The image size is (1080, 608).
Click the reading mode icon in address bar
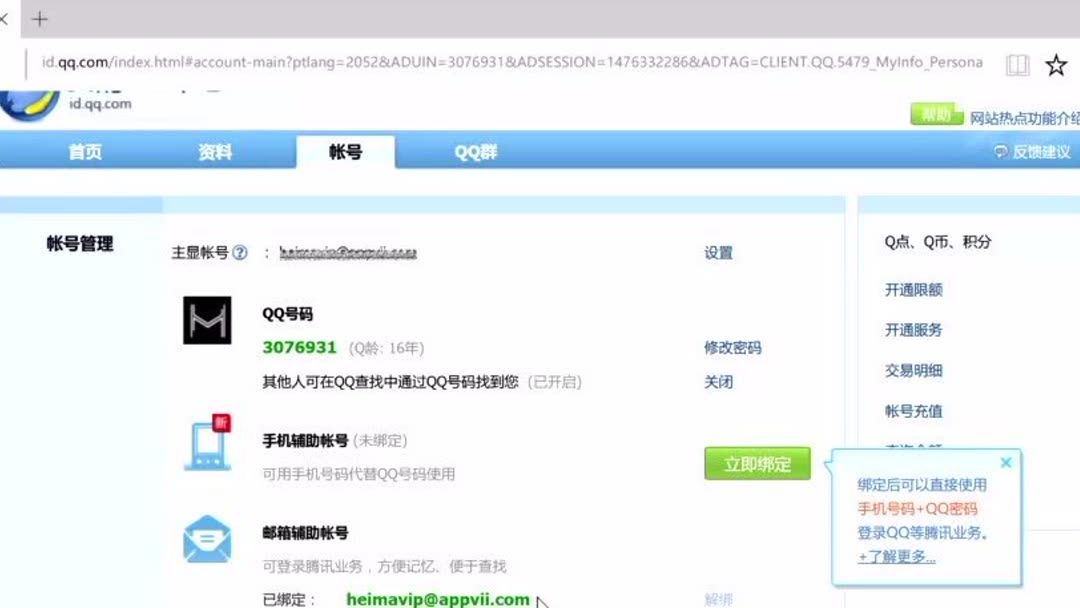[1018, 62]
